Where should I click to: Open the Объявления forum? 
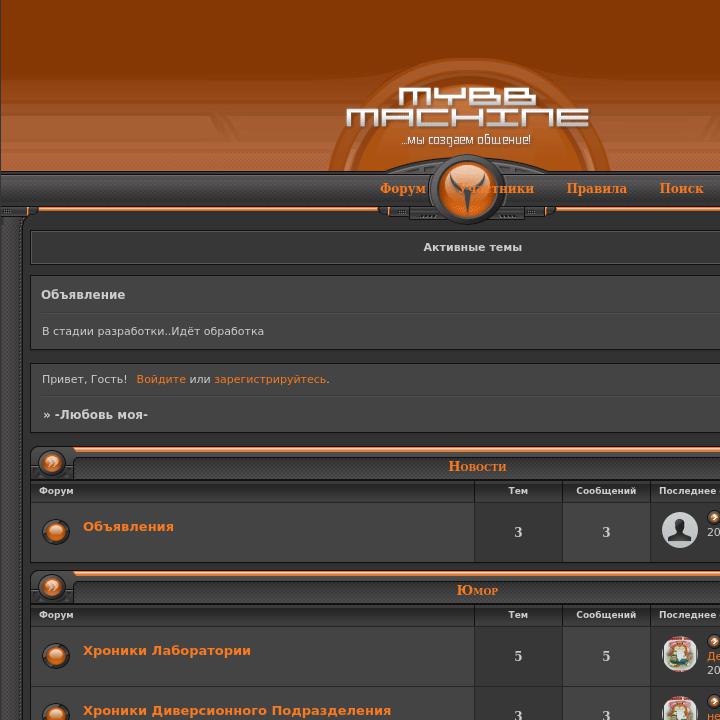click(x=129, y=527)
